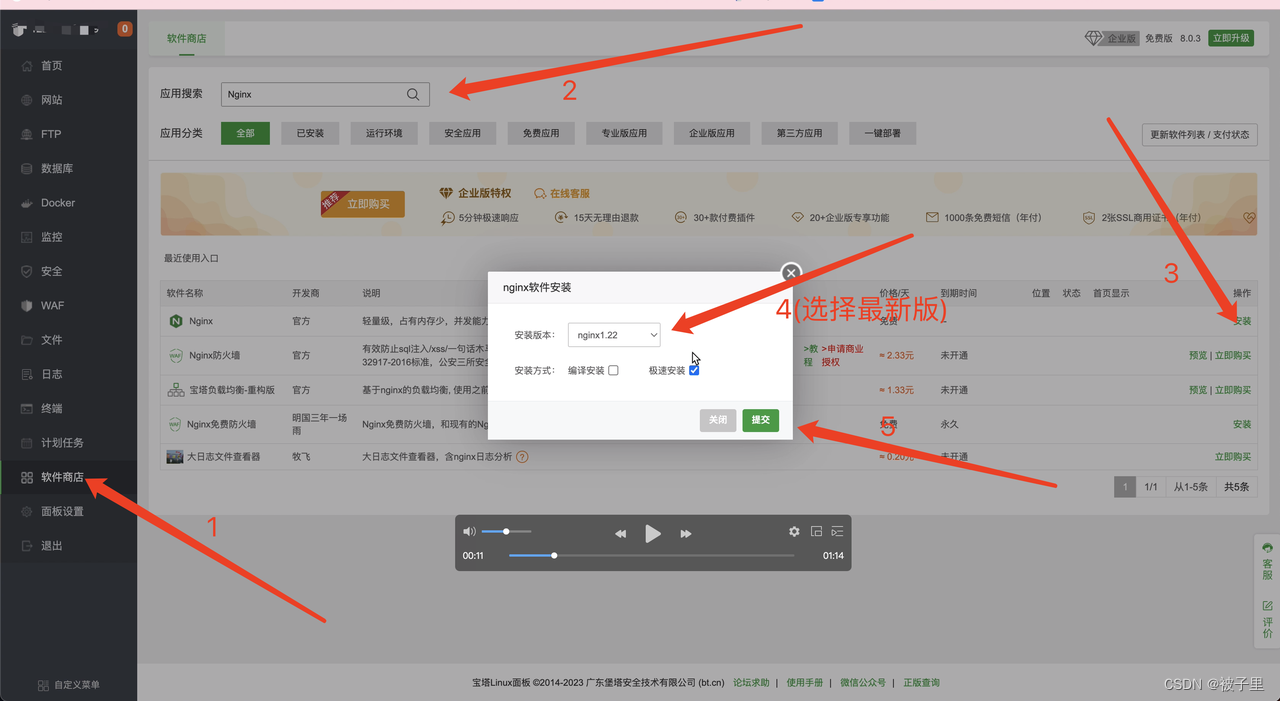The height and width of the screenshot is (701, 1280).
Task: Click the 提交 submit button
Action: coord(761,420)
